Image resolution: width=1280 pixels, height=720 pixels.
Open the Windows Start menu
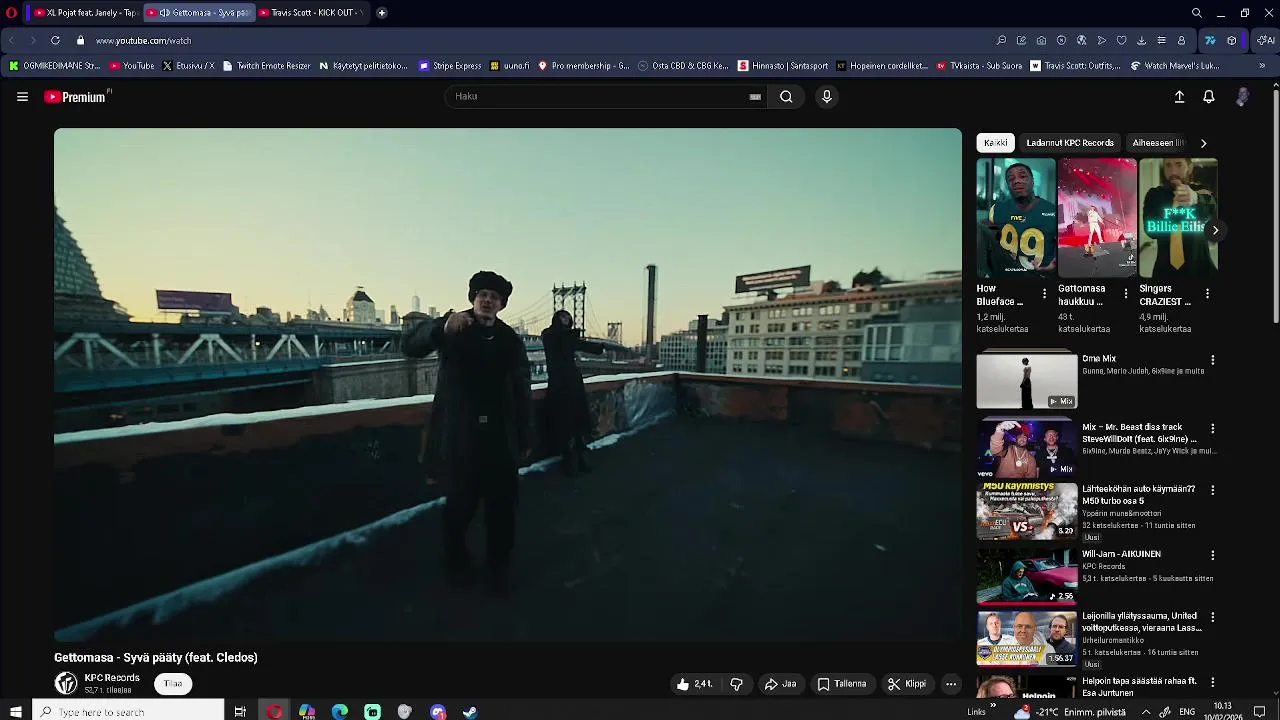pyautogui.click(x=15, y=712)
